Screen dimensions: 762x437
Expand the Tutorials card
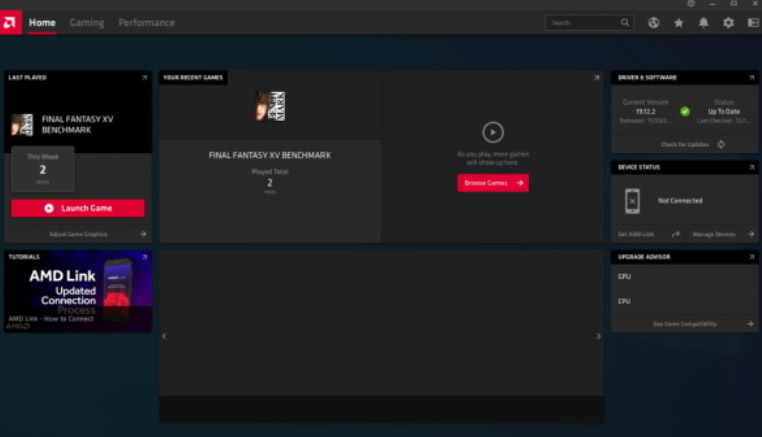click(x=144, y=257)
